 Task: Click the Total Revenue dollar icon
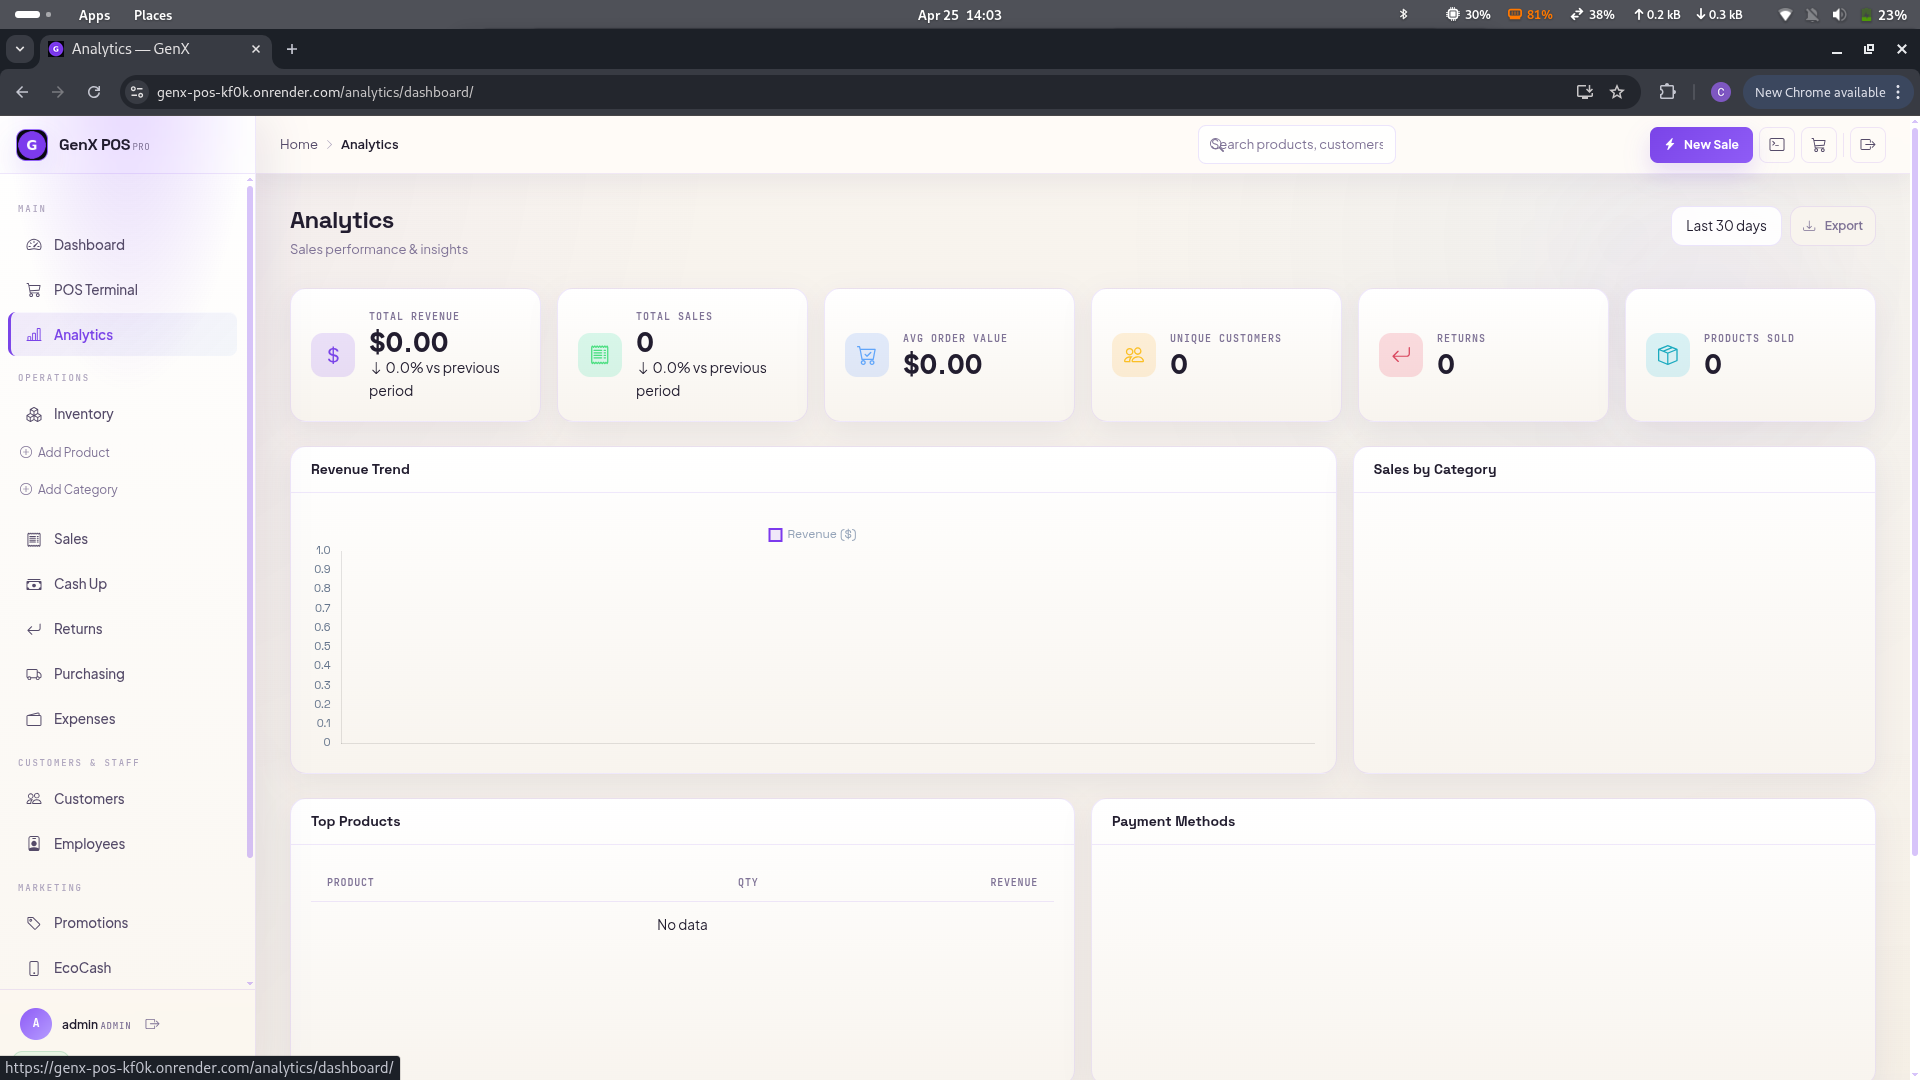click(x=333, y=355)
